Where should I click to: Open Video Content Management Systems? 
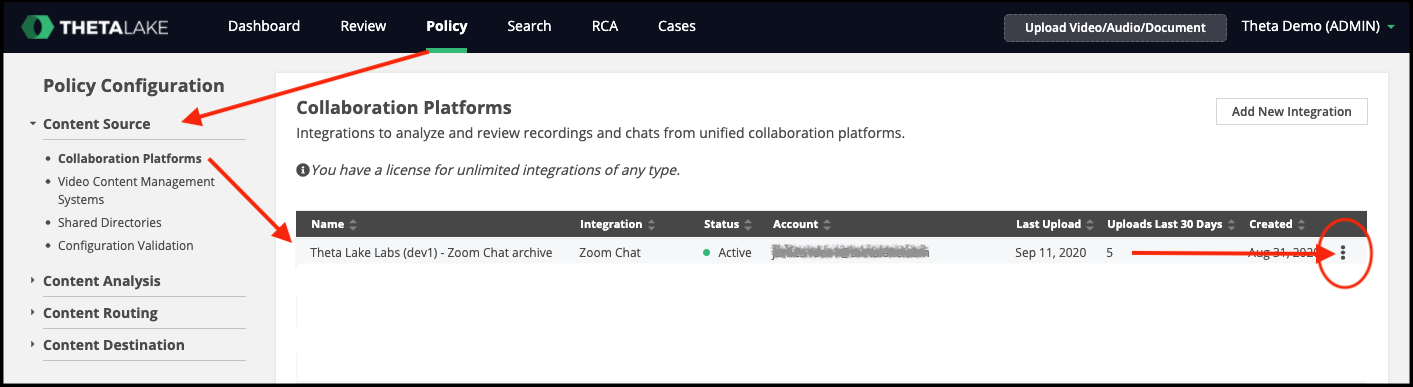[x=136, y=190]
